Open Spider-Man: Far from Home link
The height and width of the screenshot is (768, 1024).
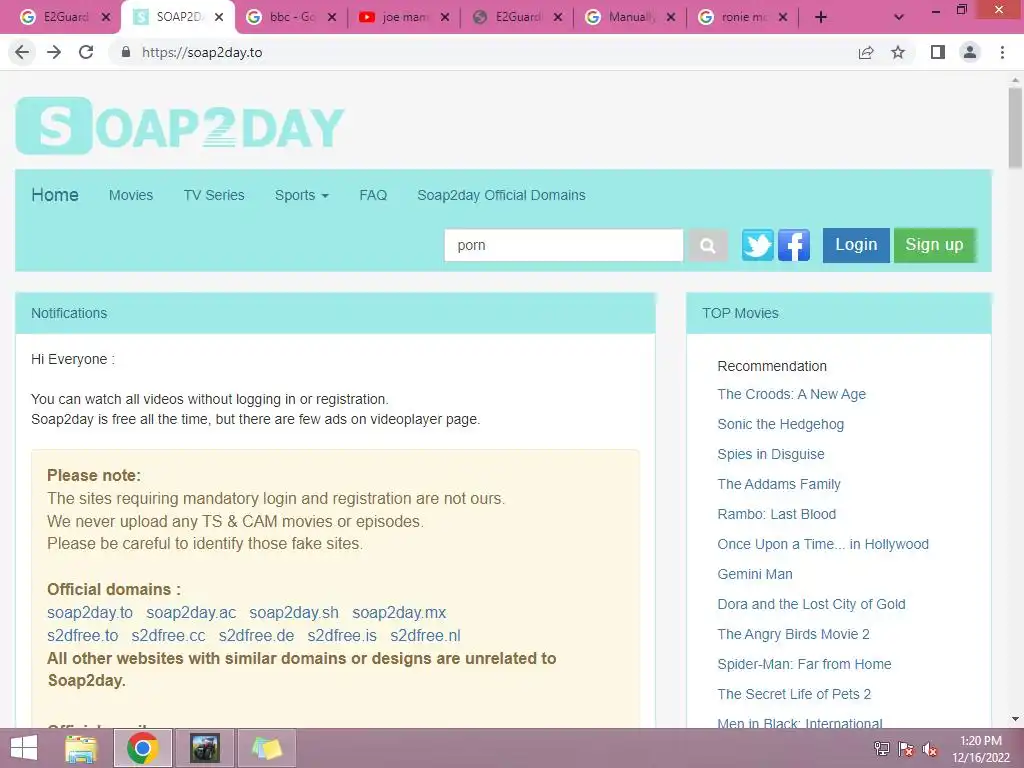804,665
